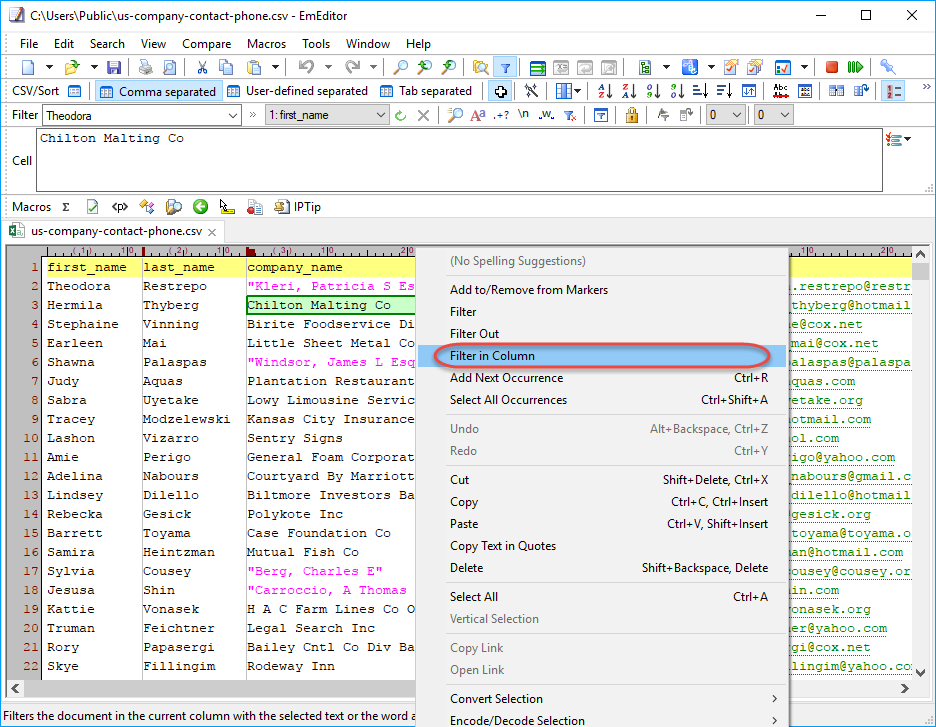Click the Print icon in the toolbar

[146, 67]
